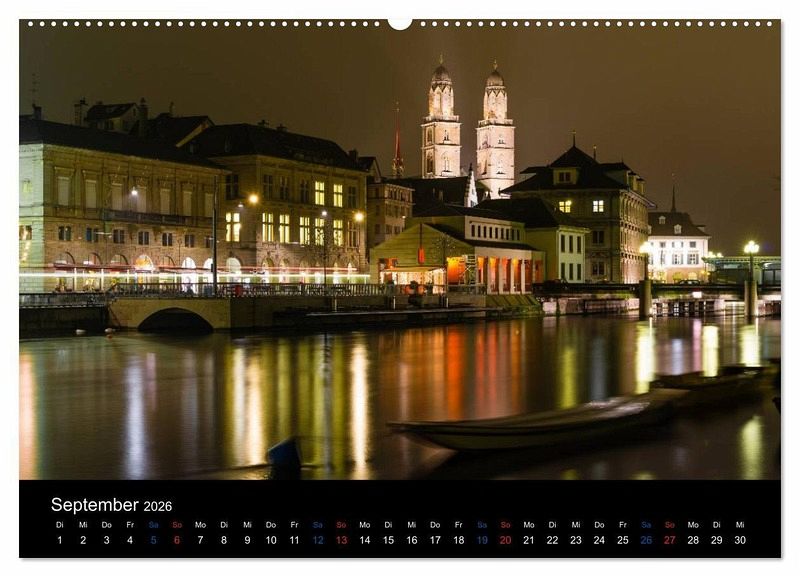This screenshot has height=577, width=800.
Task: Click the twin church towers in photo
Action: [467, 125]
